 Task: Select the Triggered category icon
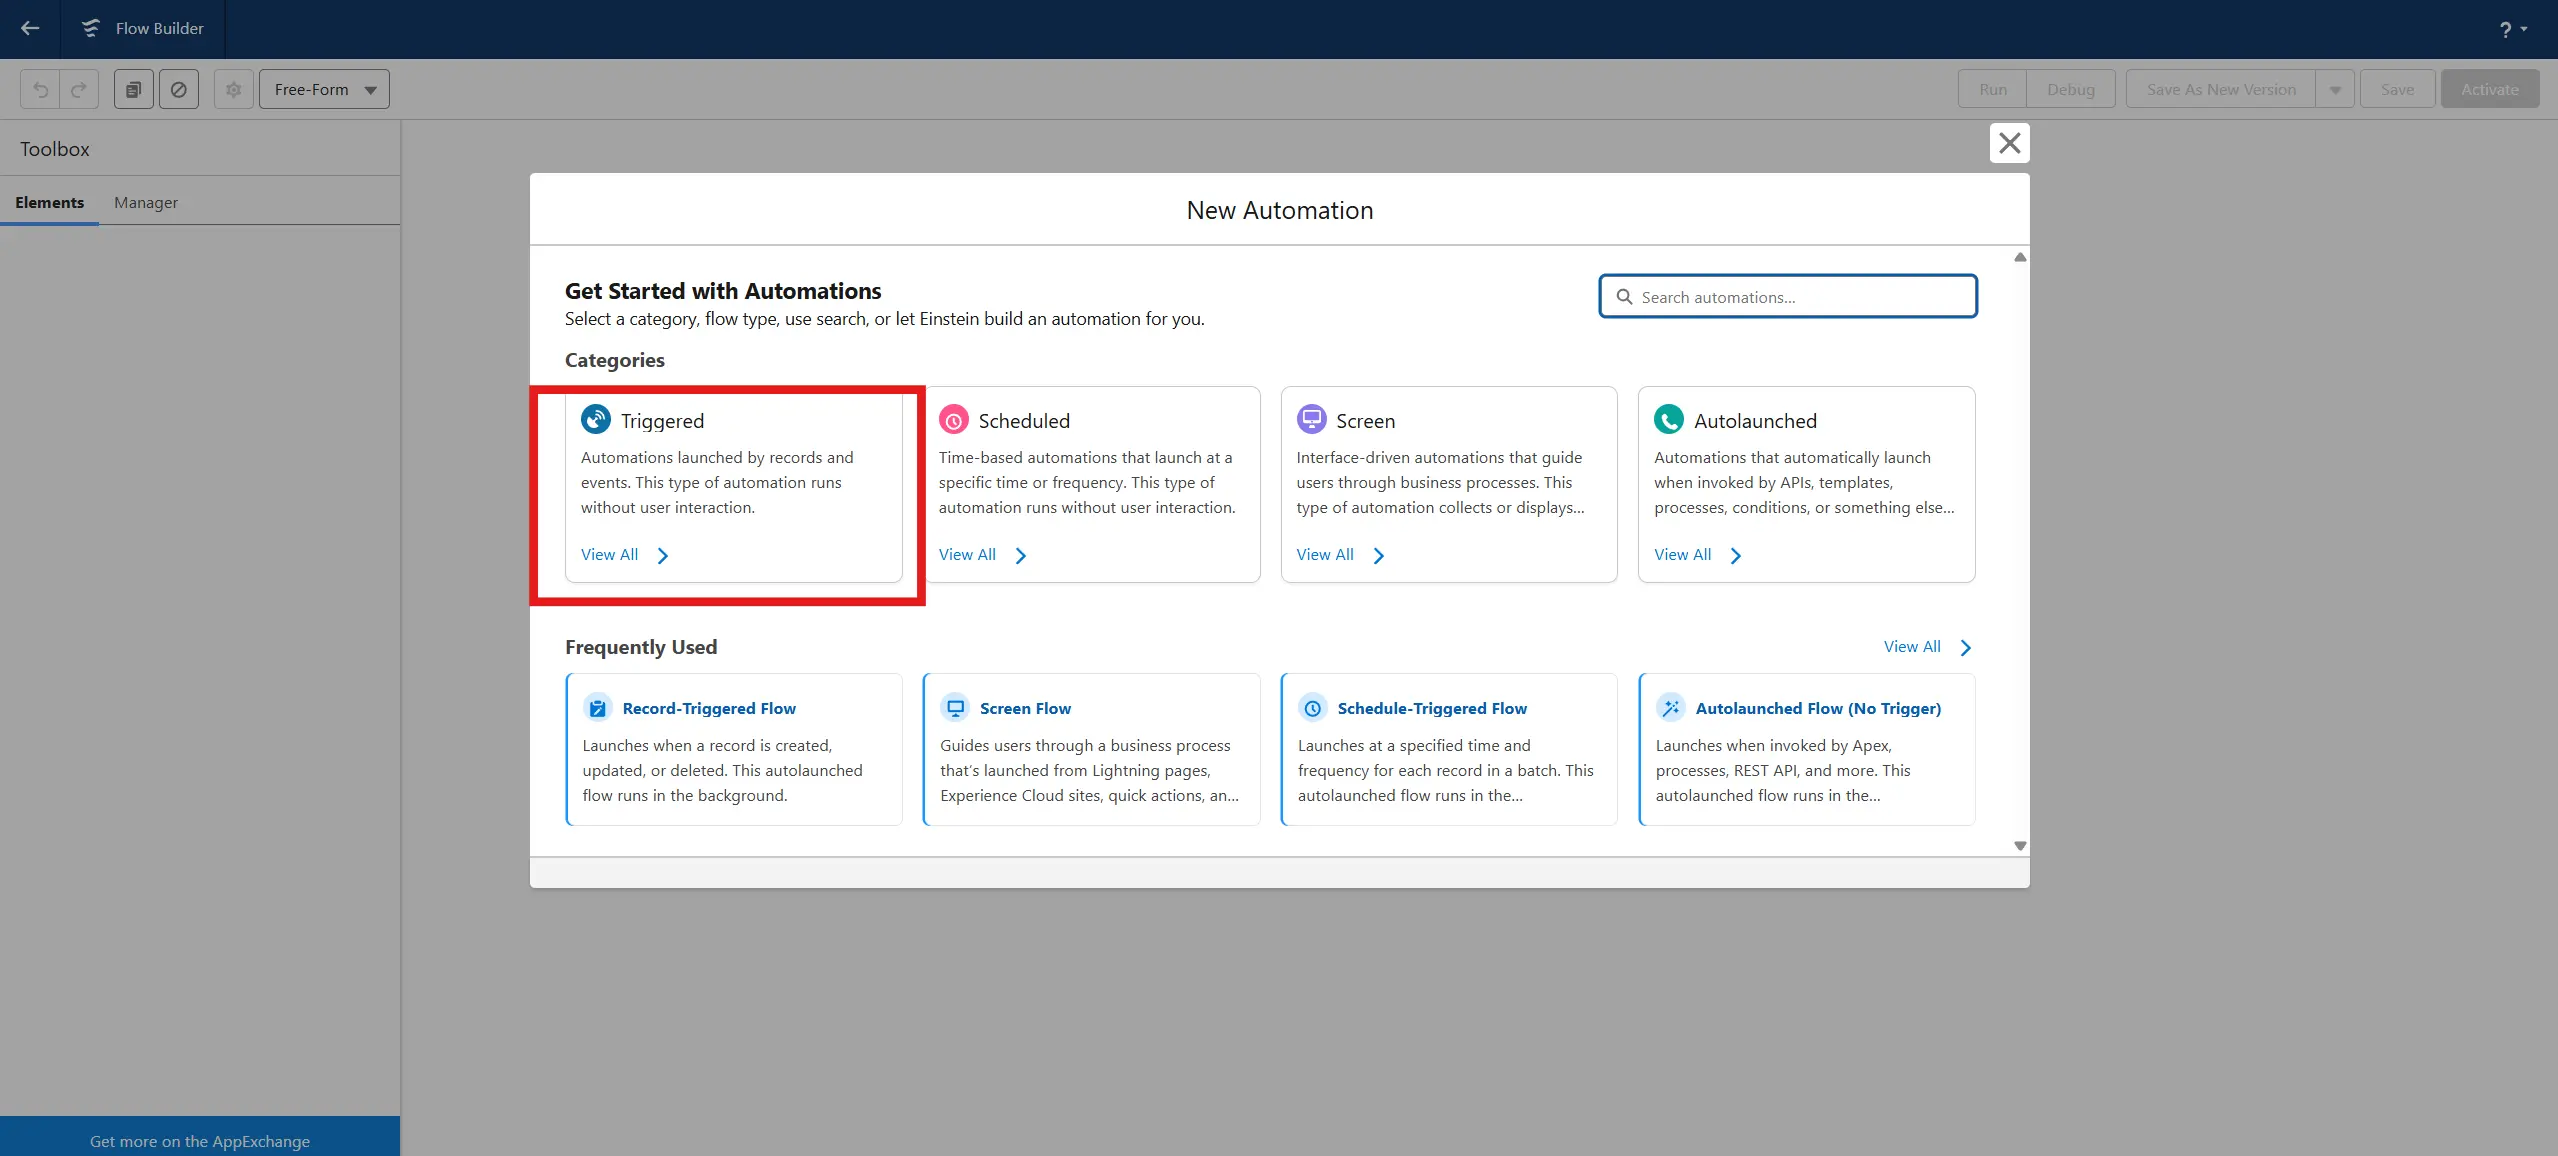(x=596, y=419)
